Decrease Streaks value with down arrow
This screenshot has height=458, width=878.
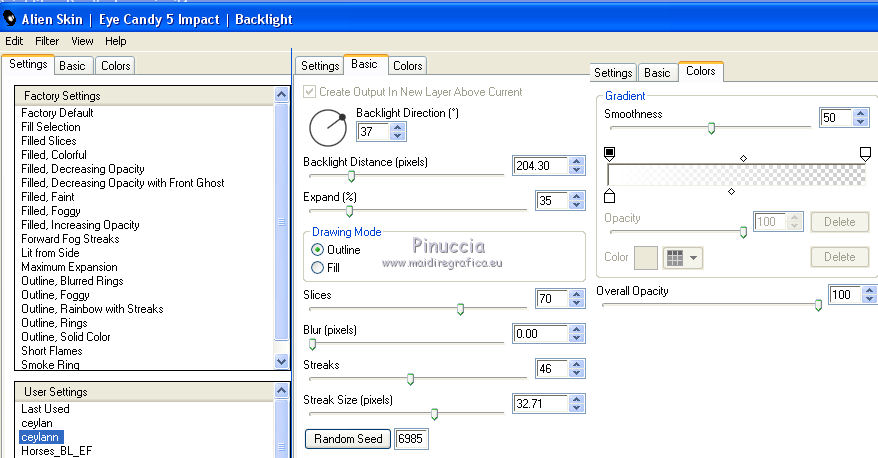click(577, 373)
